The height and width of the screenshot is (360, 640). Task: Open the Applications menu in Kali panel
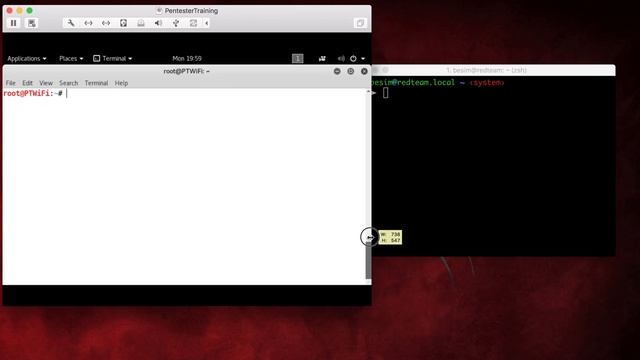point(27,58)
